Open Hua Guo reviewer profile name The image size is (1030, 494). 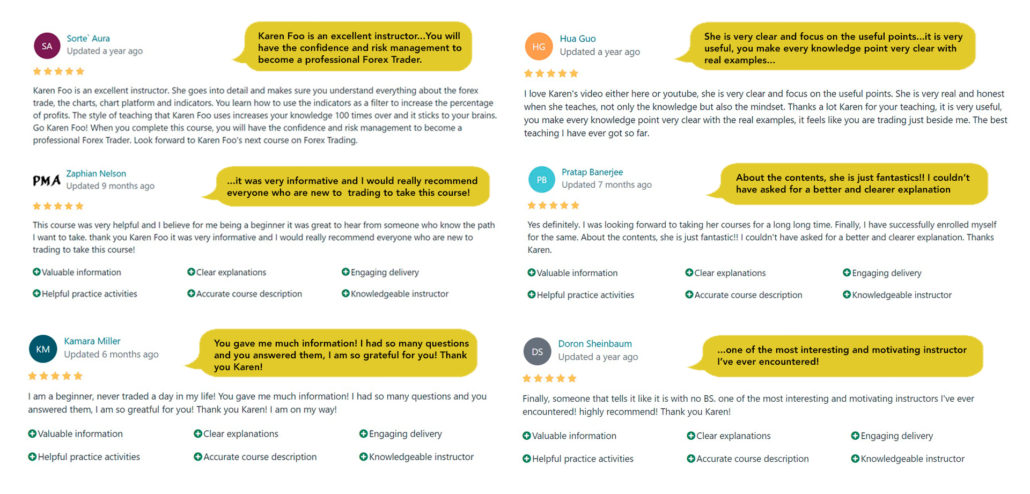pos(578,39)
